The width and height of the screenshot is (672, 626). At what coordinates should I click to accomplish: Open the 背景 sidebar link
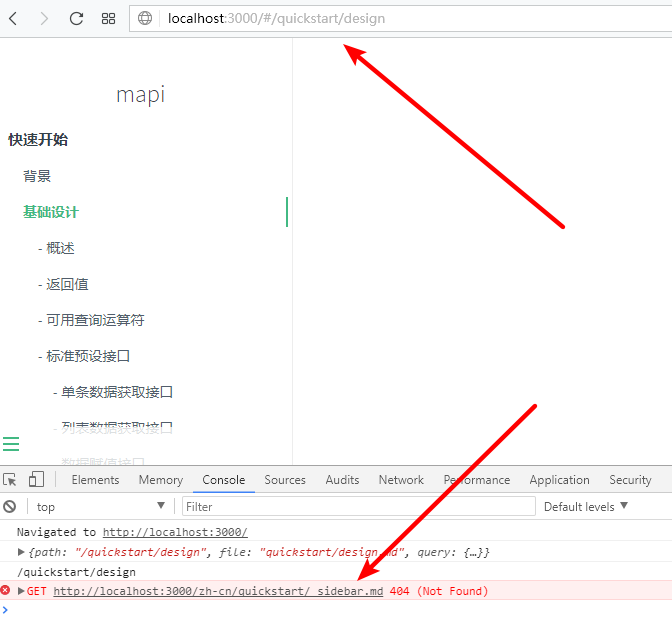[37, 176]
